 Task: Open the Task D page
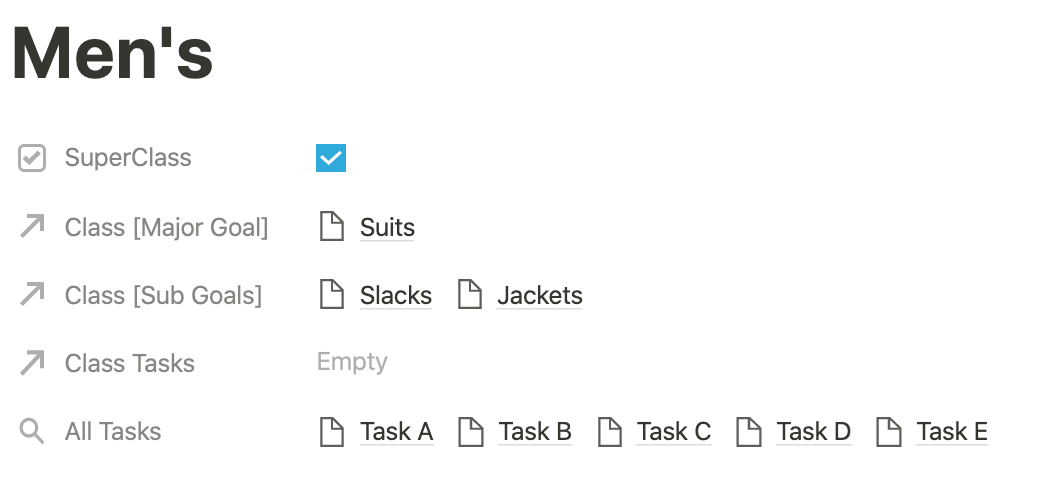(x=814, y=431)
